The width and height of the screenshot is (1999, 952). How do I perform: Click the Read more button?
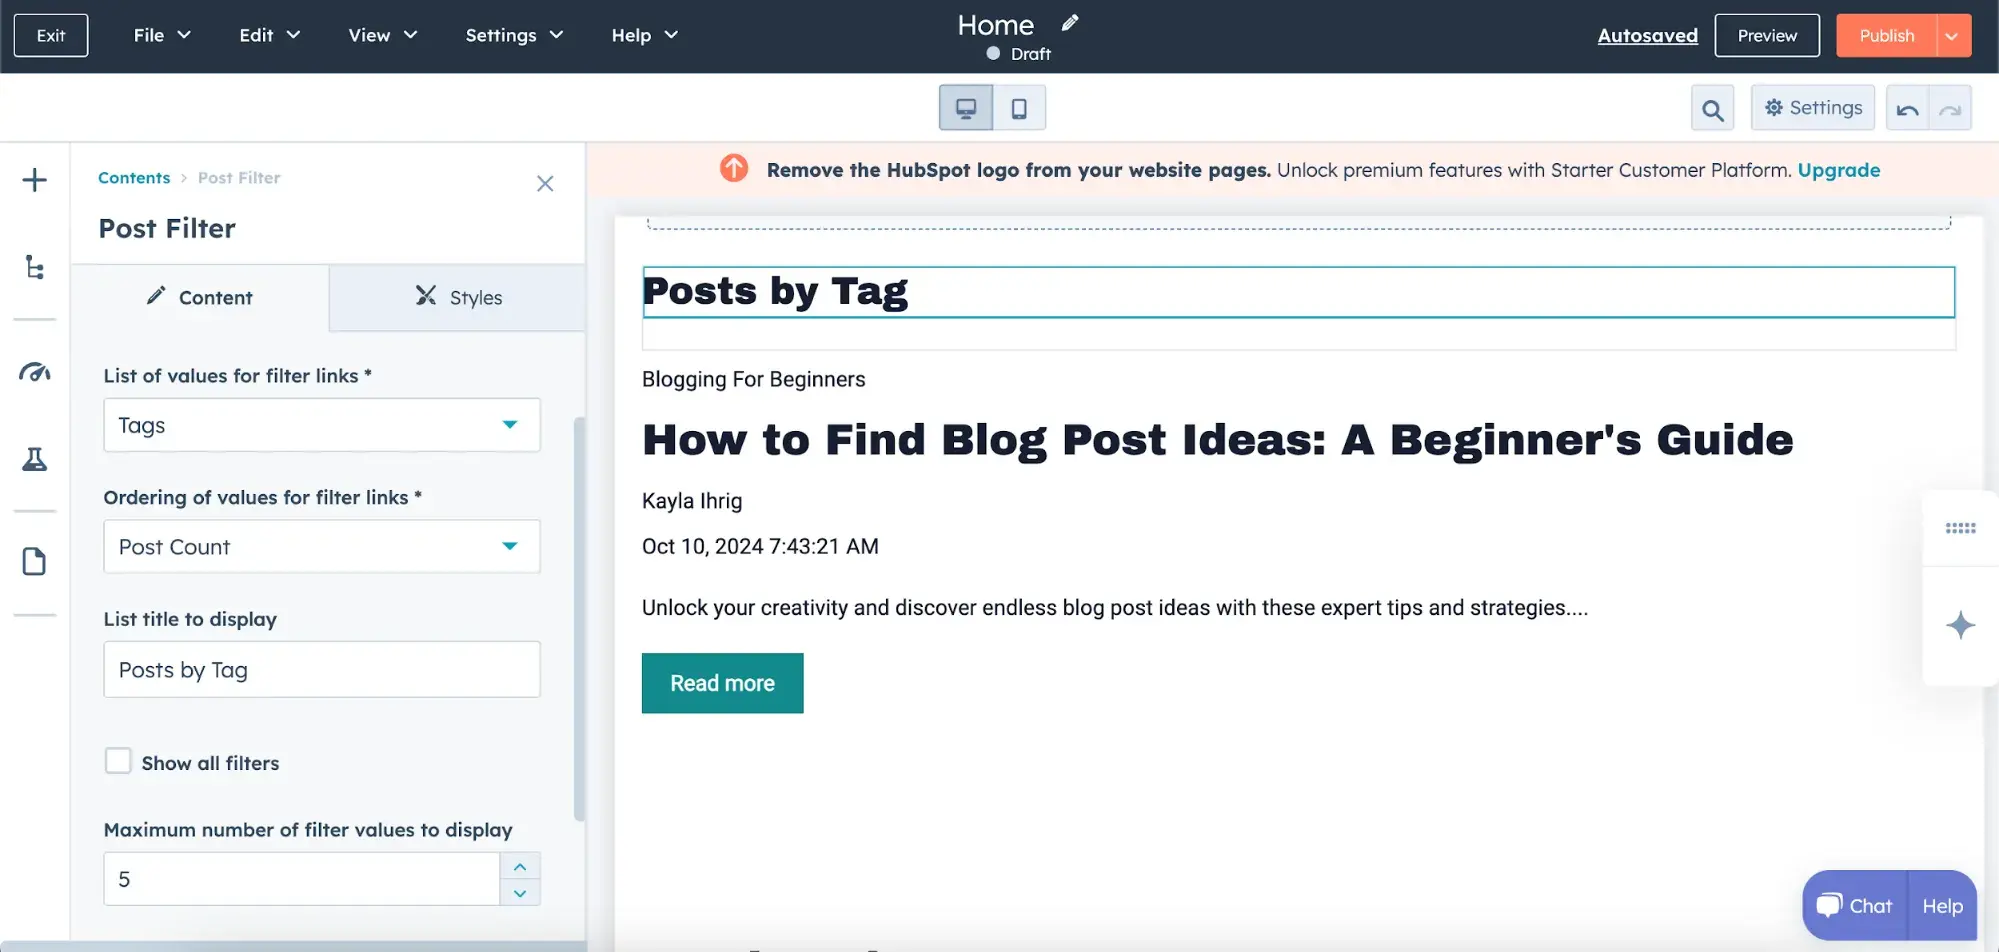(722, 683)
